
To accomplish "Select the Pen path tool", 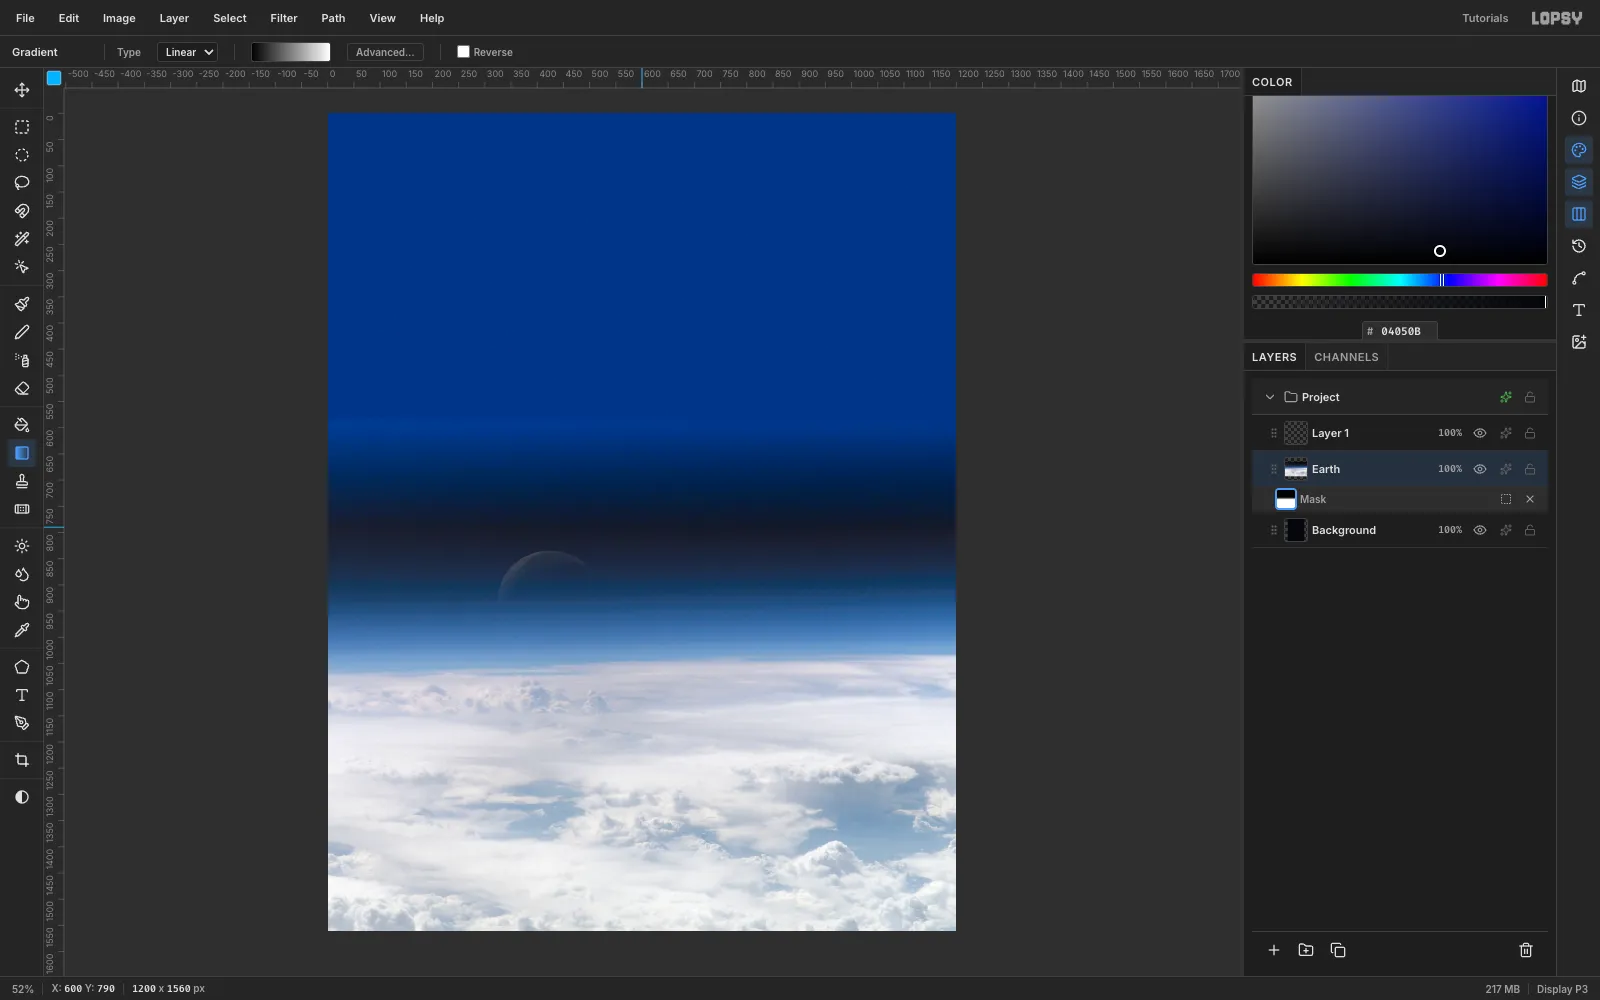I will point(22,723).
